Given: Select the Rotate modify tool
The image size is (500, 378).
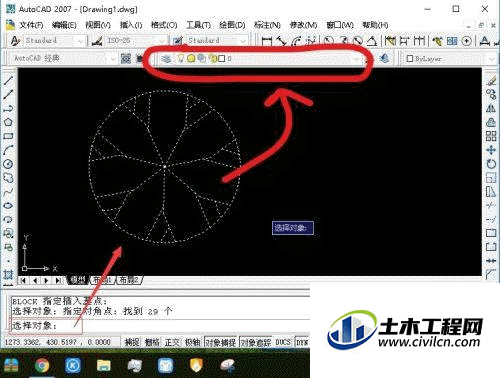Looking at the screenshot, I should coord(491,164).
